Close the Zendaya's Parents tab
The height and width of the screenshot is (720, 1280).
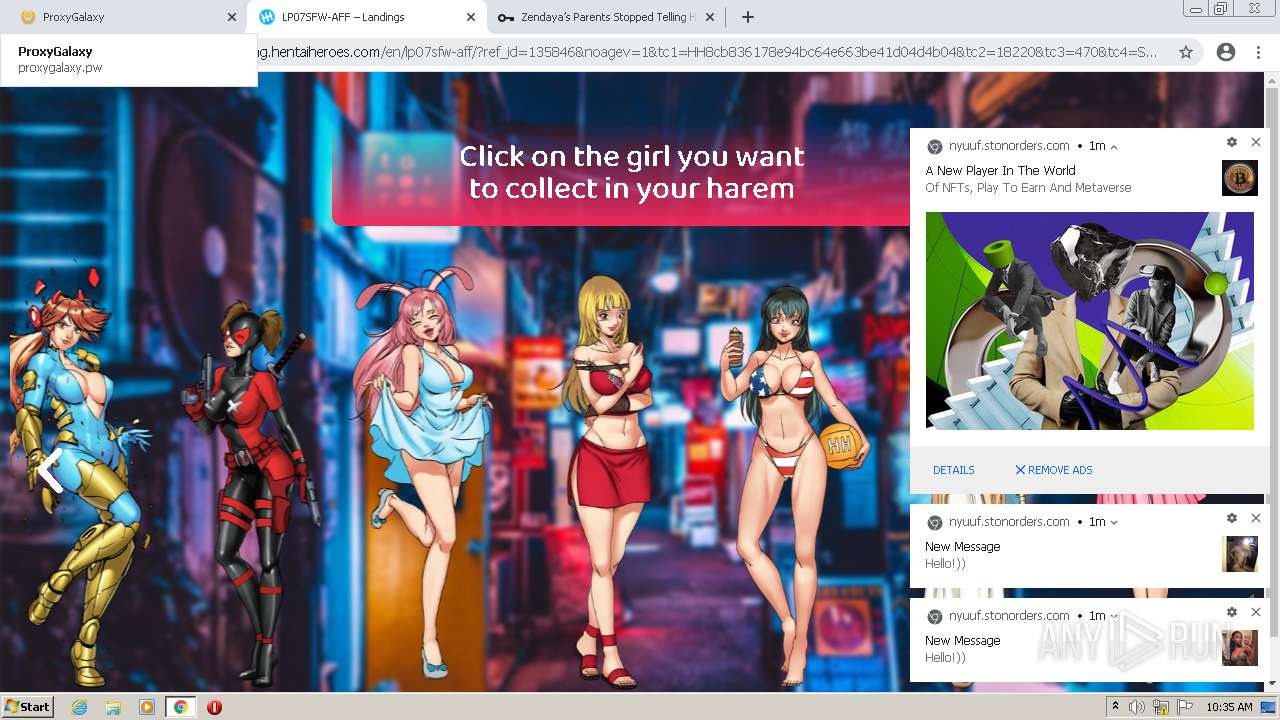[x=711, y=17]
